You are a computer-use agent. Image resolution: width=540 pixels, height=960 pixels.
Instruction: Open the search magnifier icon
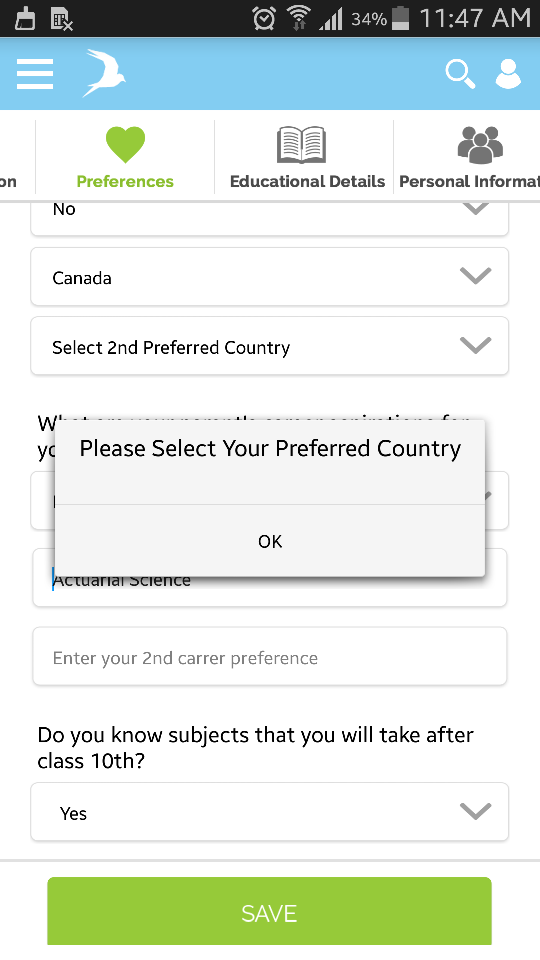[460, 74]
